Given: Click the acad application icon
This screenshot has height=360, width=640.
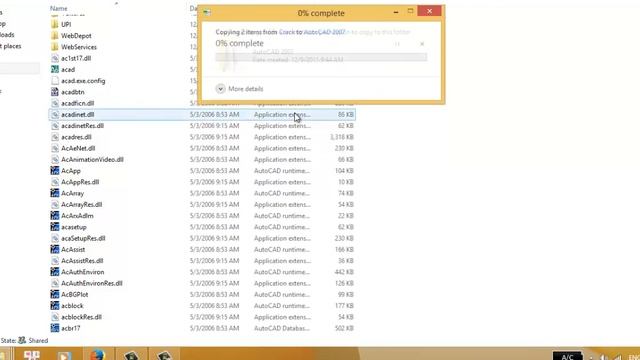Looking at the screenshot, I should (x=55, y=69).
